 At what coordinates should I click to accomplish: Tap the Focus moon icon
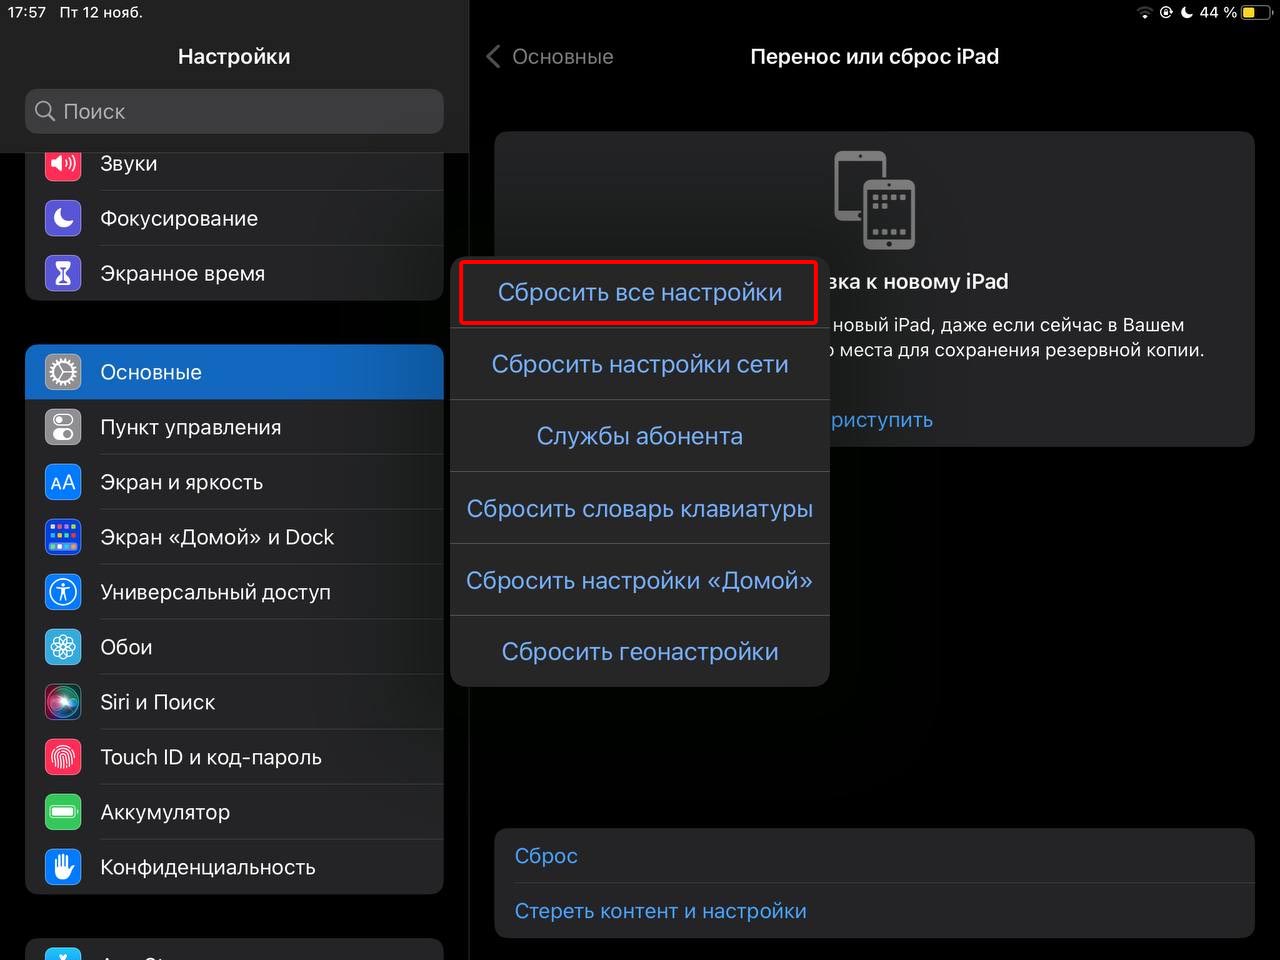tap(63, 218)
